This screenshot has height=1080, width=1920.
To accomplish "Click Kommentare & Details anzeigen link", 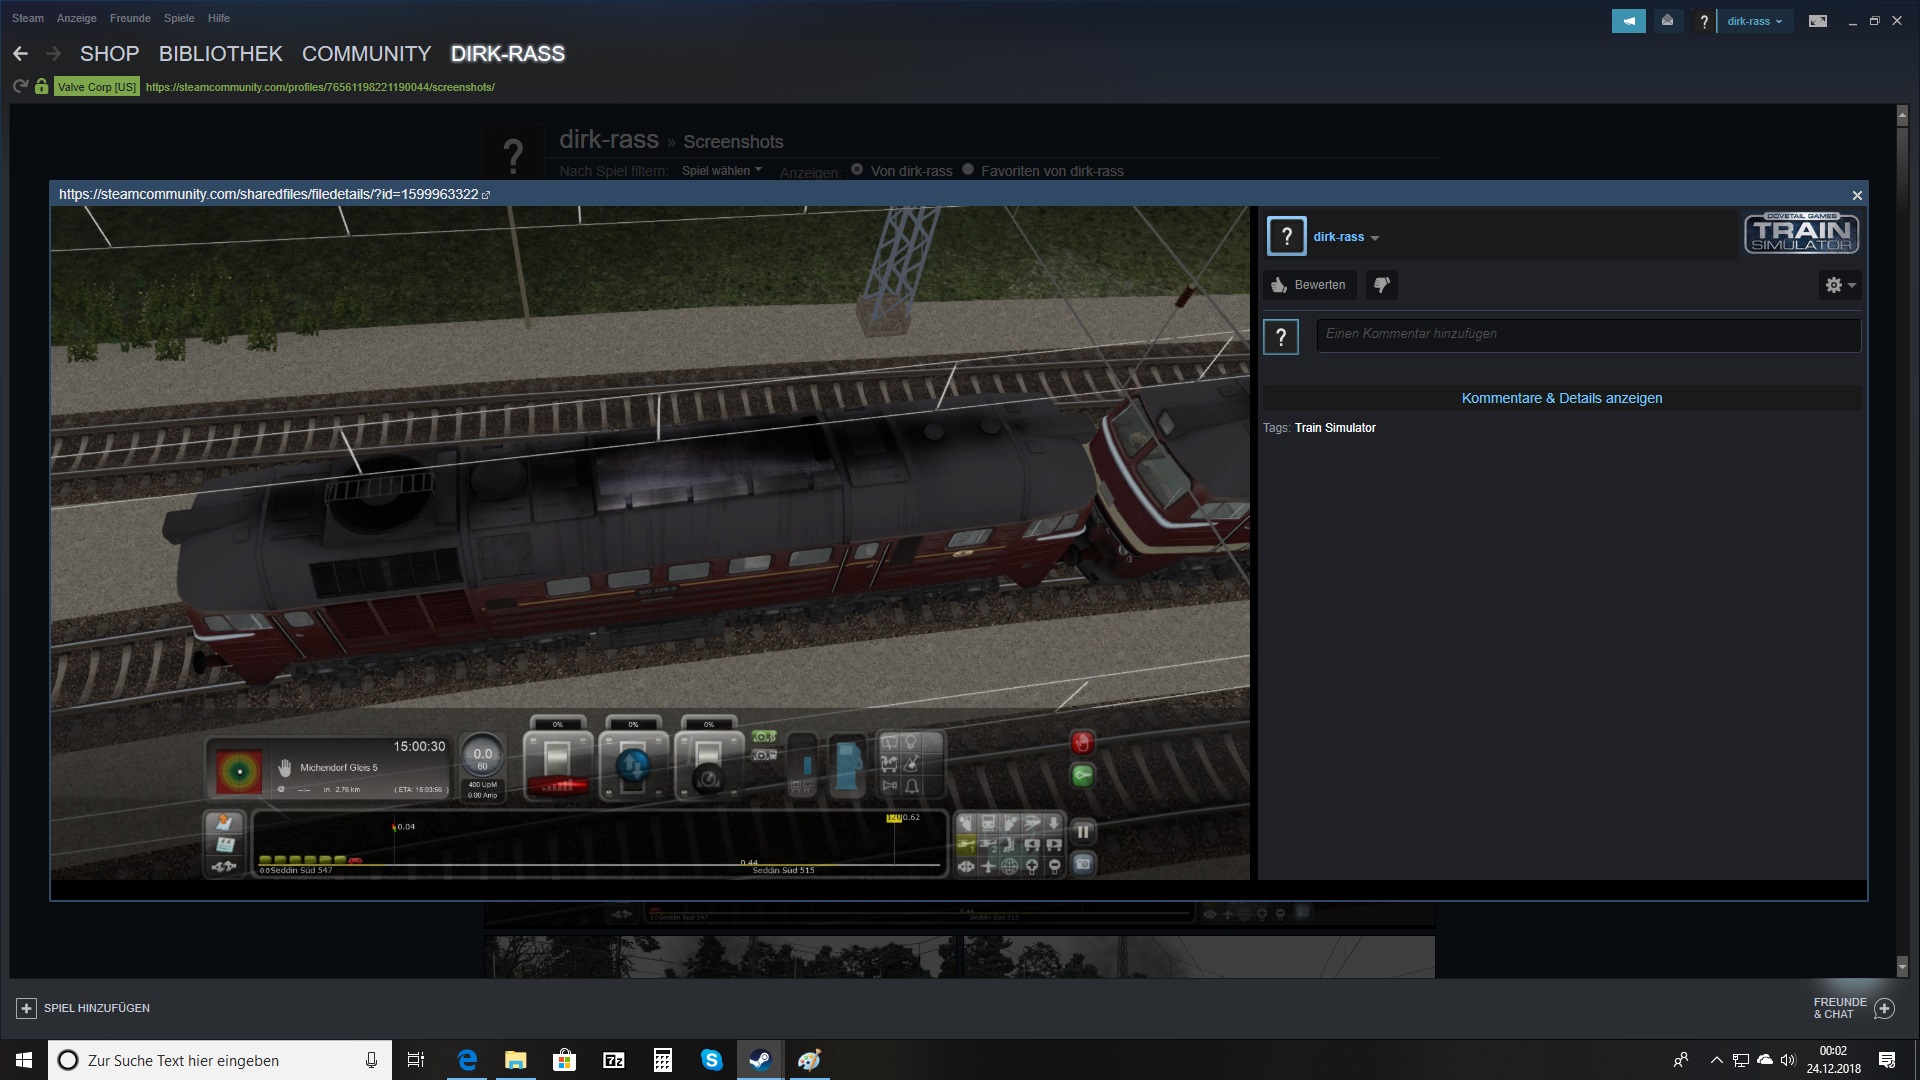I will tap(1561, 398).
